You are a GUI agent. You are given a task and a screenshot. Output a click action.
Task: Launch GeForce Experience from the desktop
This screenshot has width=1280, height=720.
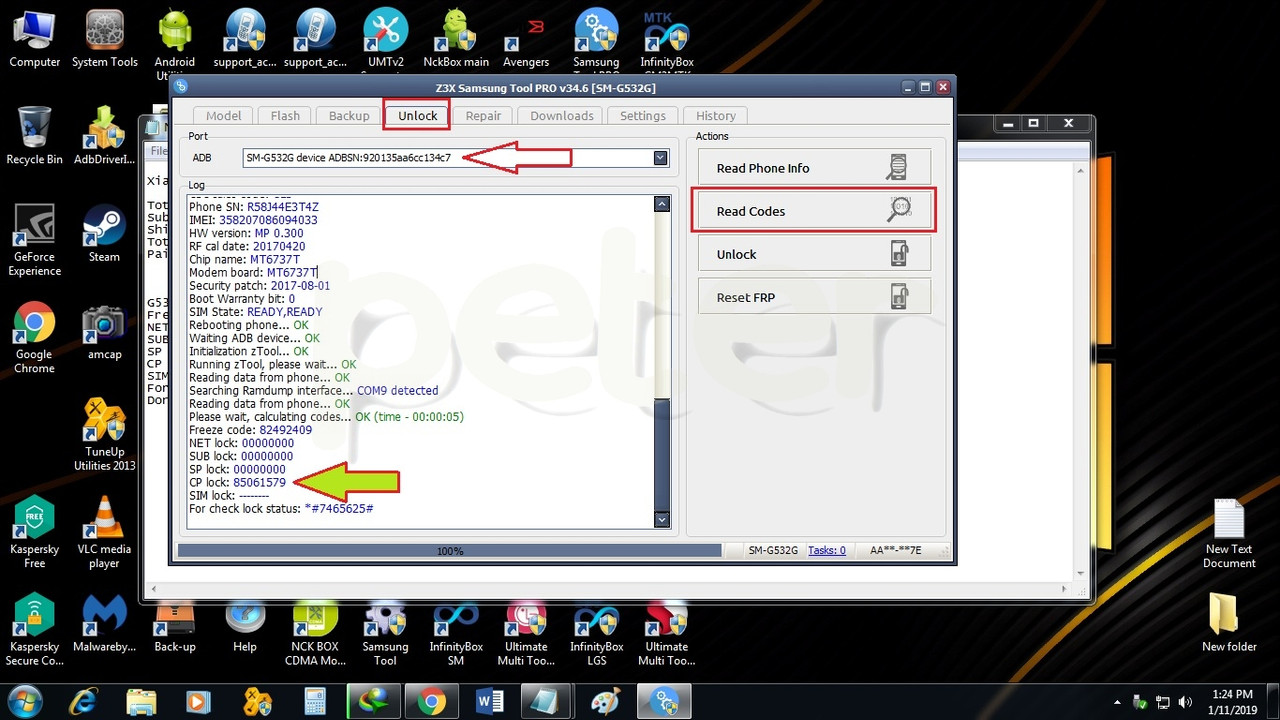[x=34, y=240]
